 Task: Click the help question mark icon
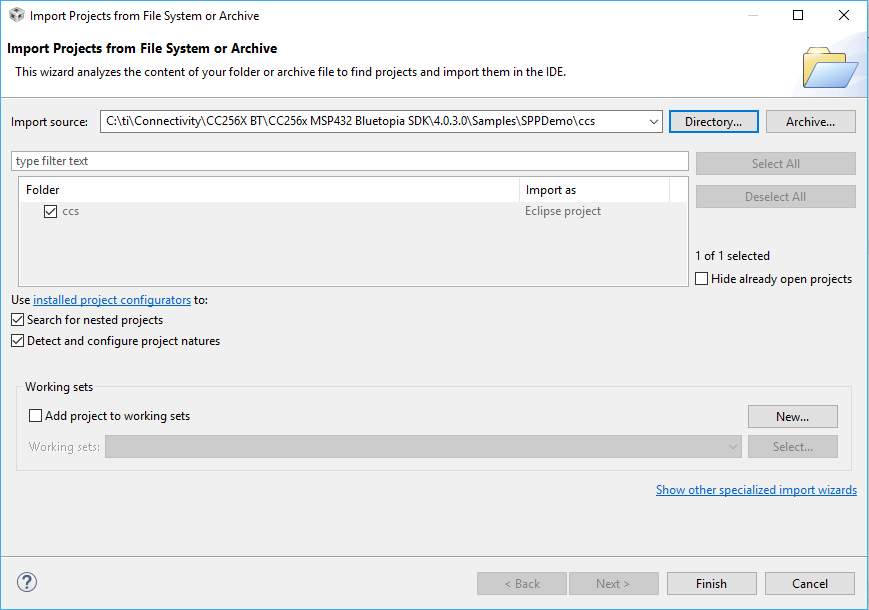(27, 583)
